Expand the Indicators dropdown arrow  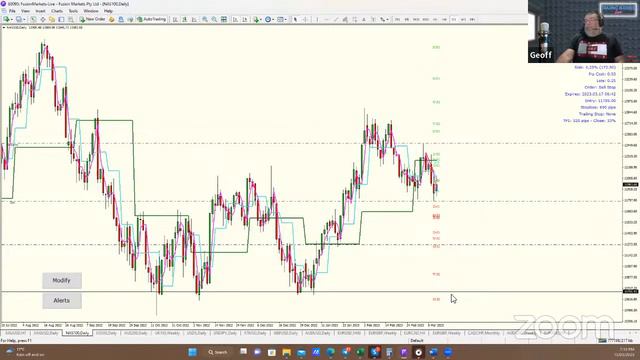click(261, 19)
